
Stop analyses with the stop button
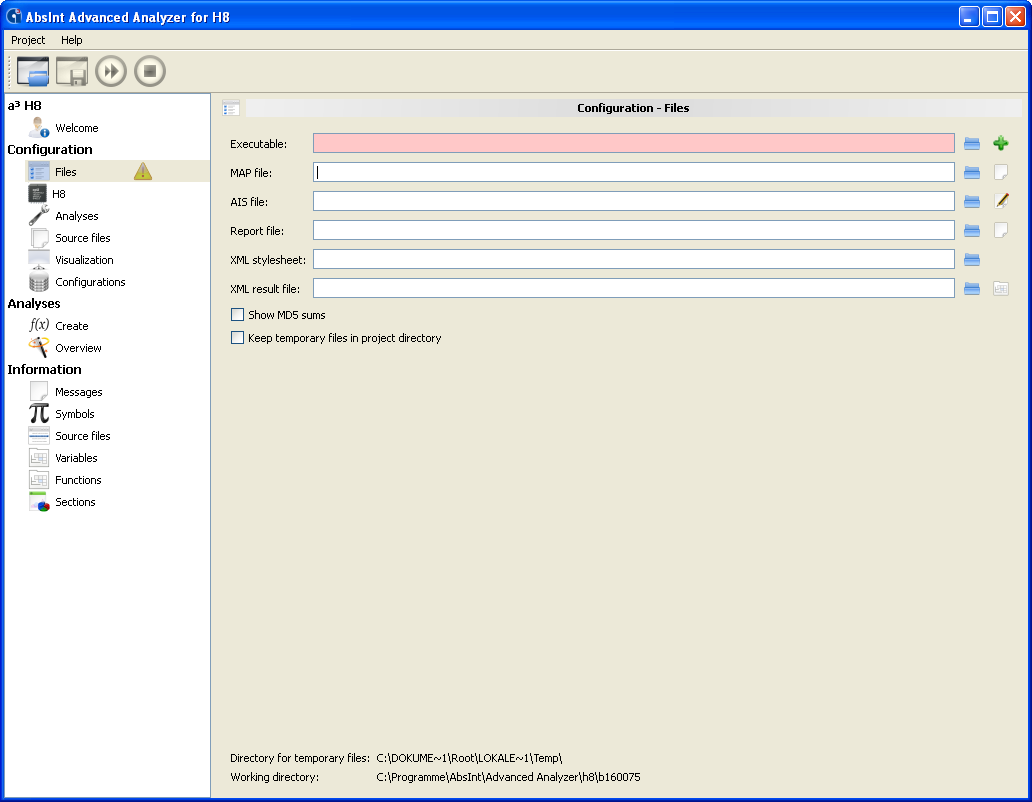[x=149, y=71]
